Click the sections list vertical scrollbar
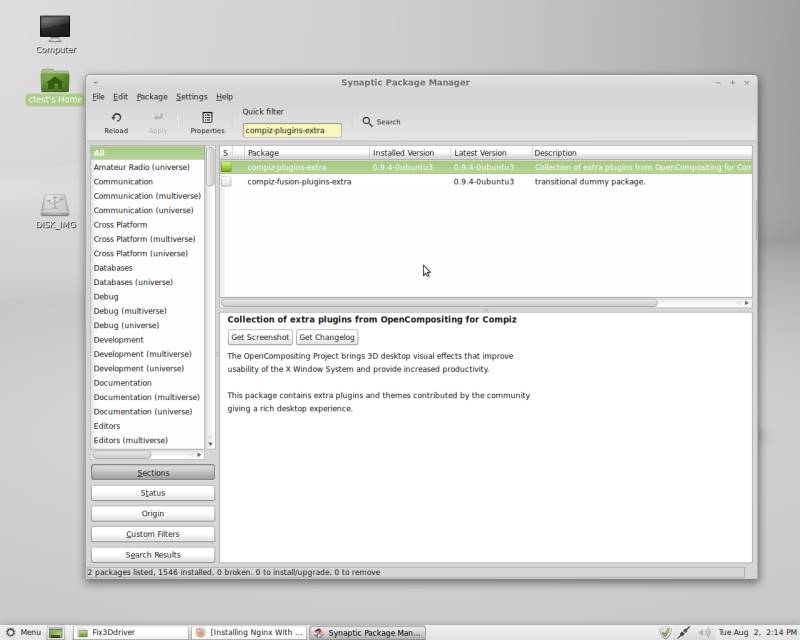The height and width of the screenshot is (640, 800). [x=210, y=166]
